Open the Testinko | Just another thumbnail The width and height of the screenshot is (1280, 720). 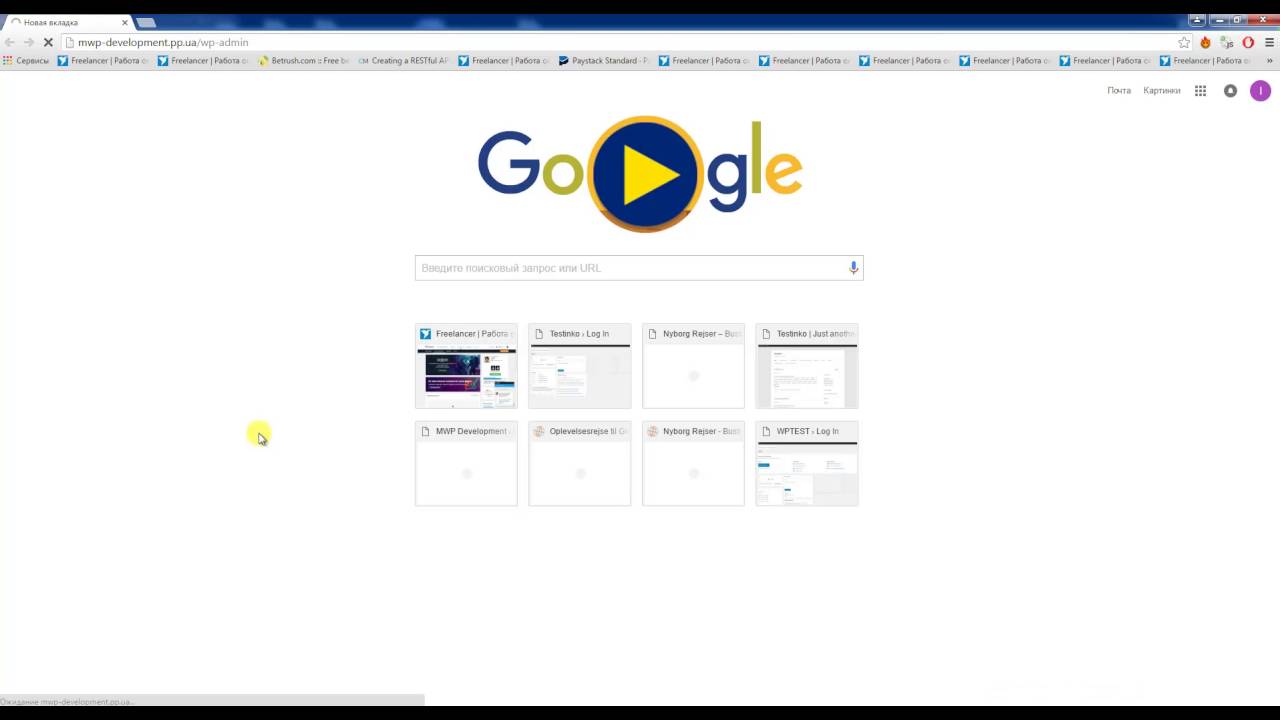pos(807,366)
